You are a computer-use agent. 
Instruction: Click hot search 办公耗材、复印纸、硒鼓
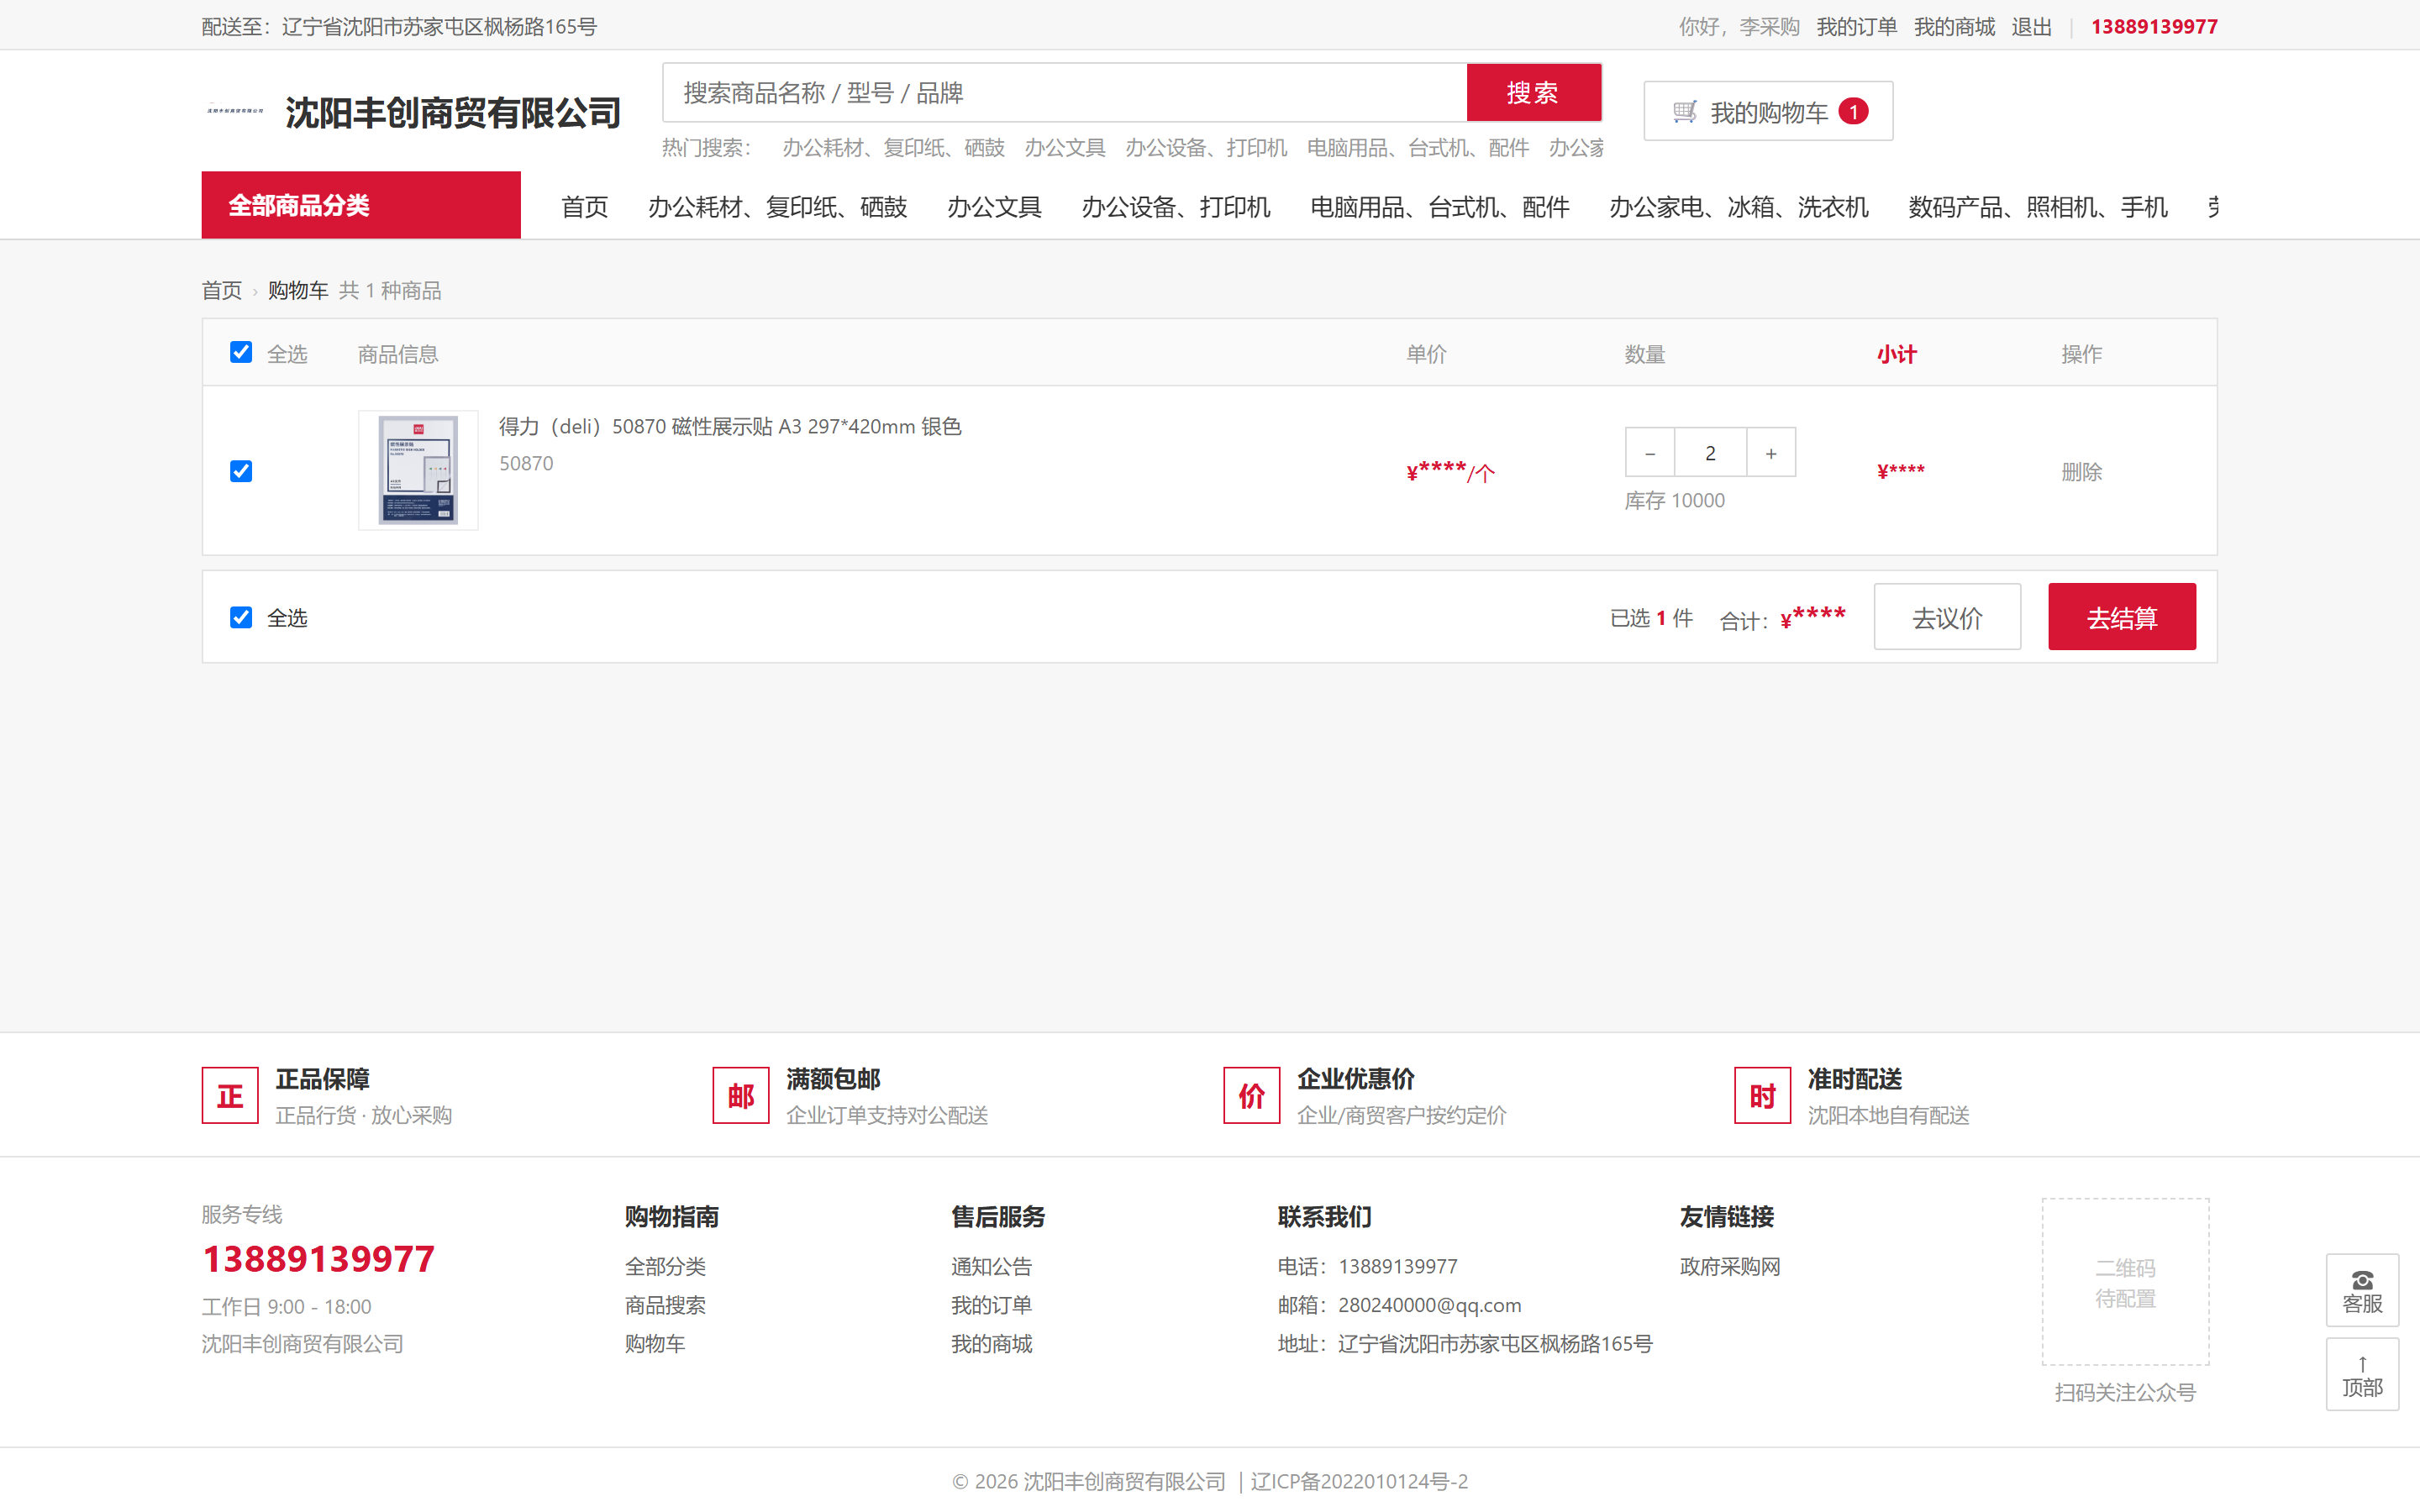893,148
